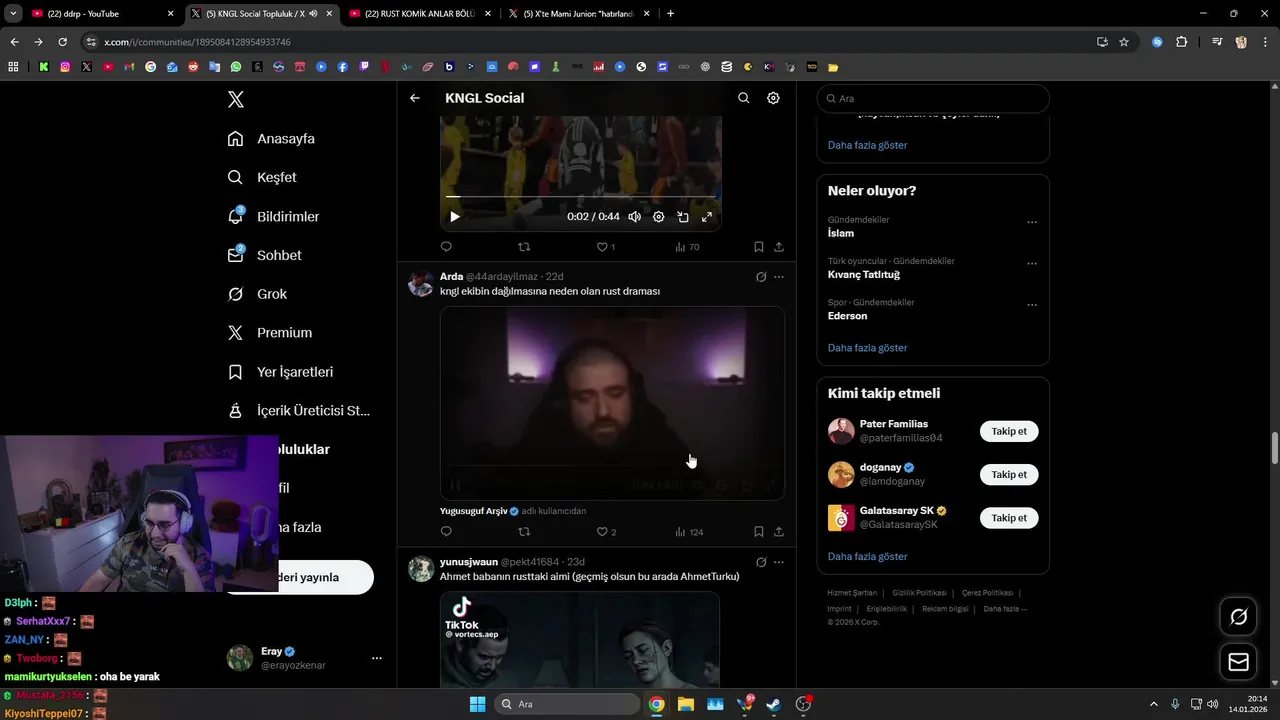
Task: Go back with the KNGL Social arrow
Action: click(x=415, y=98)
